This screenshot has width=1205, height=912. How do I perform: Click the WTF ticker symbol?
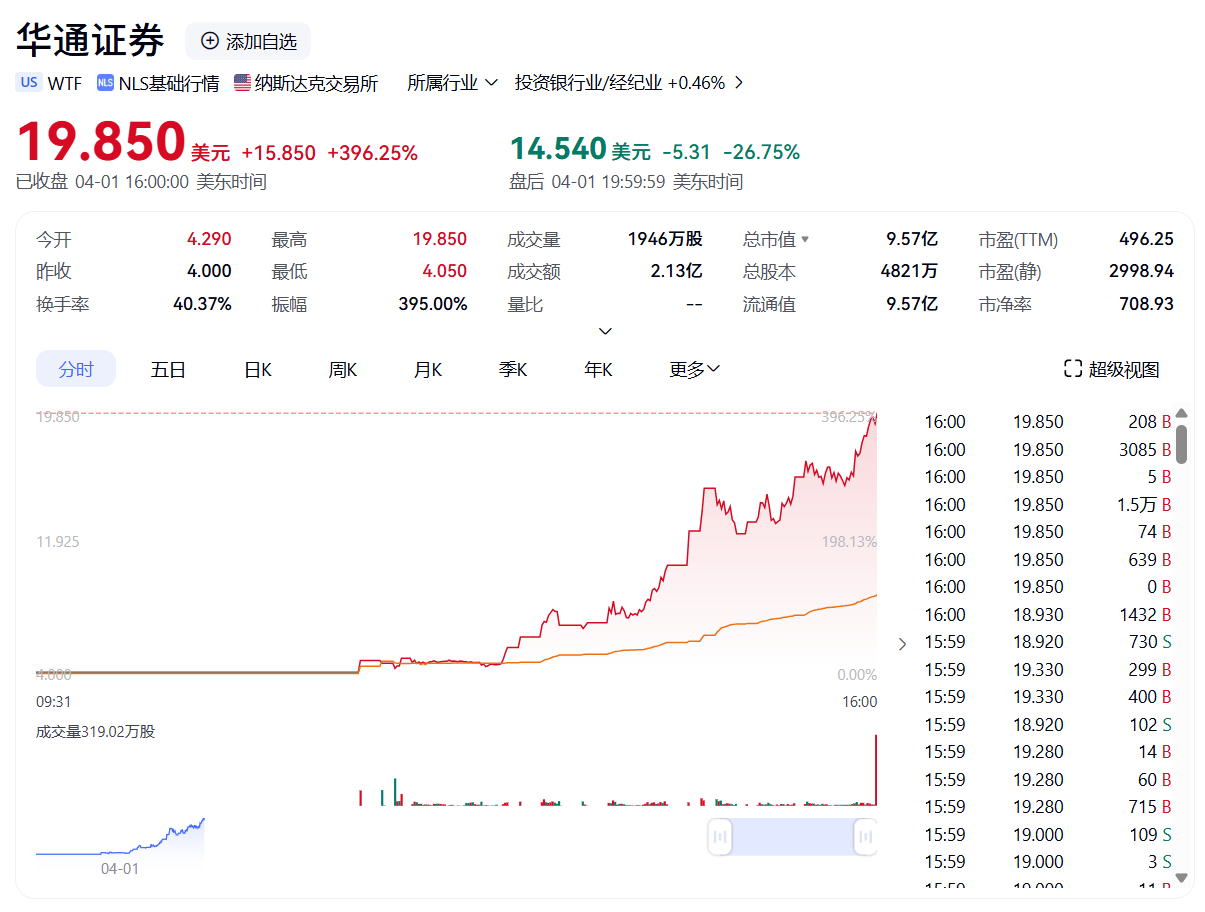click(x=65, y=83)
